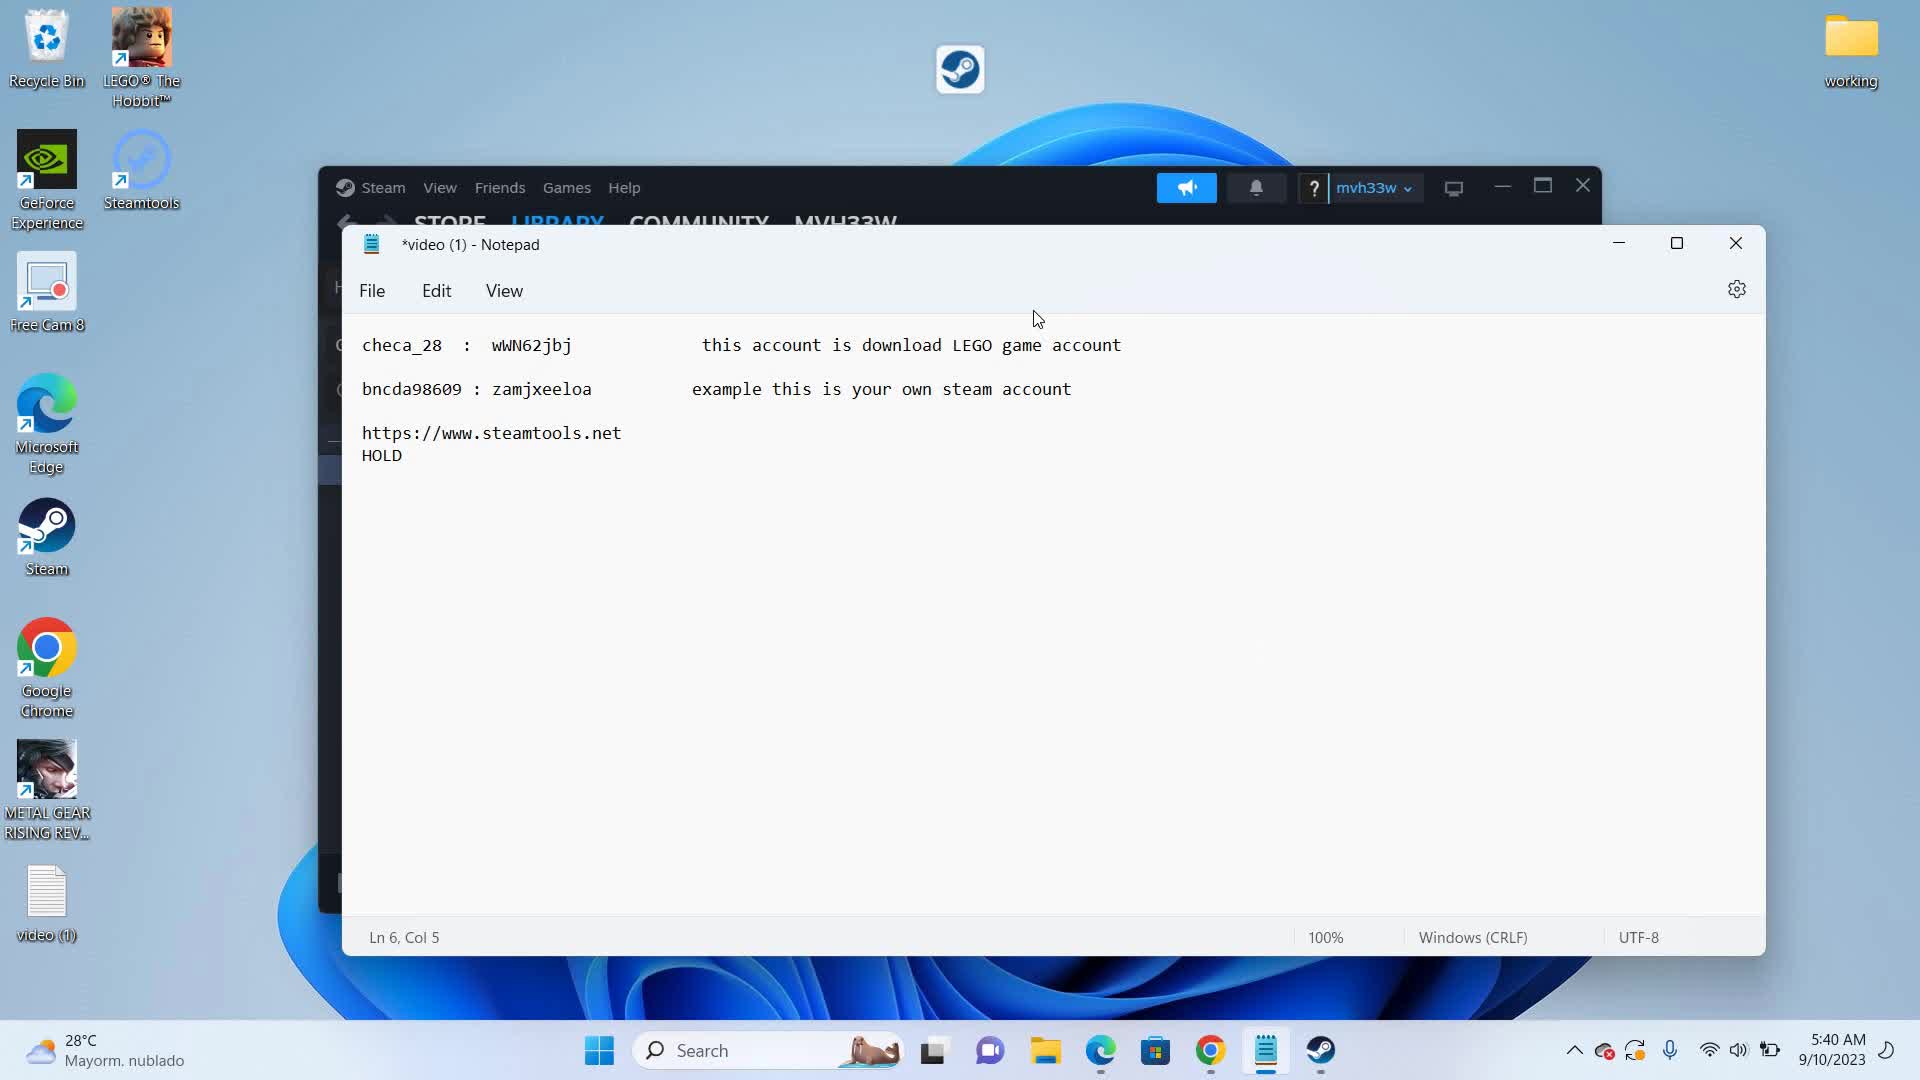This screenshot has width=1920, height=1080.
Task: Open Steam notifications bell
Action: coord(1256,187)
